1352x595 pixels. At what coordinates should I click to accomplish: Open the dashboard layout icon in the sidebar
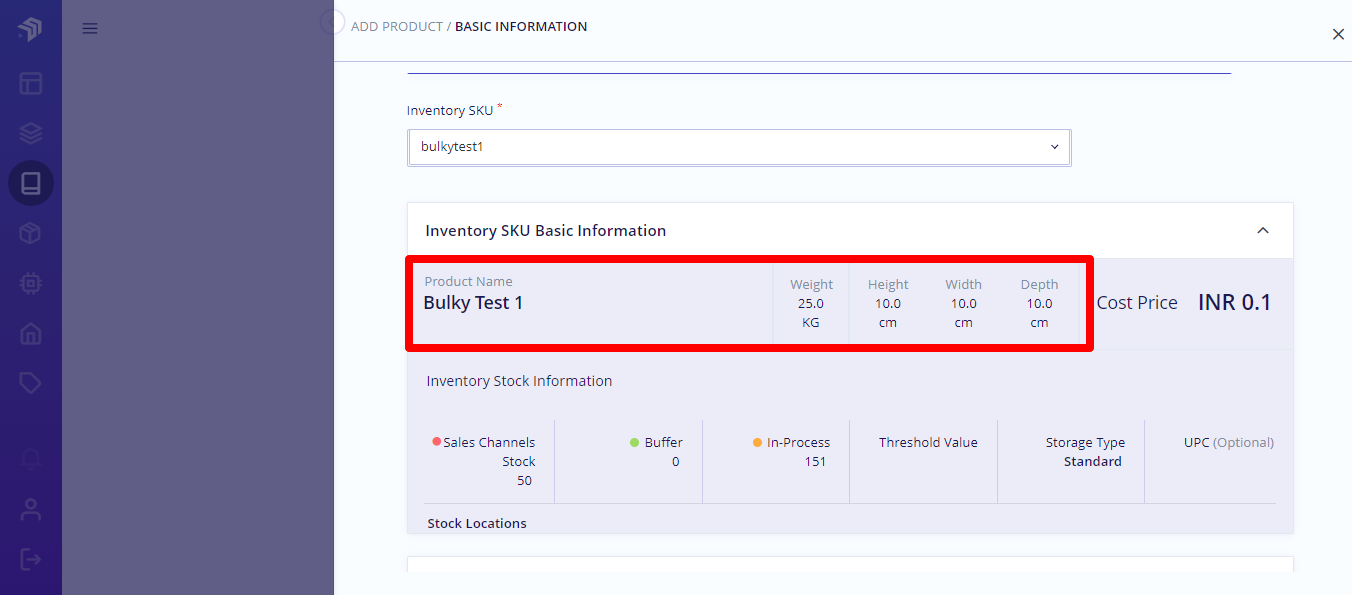pos(31,83)
